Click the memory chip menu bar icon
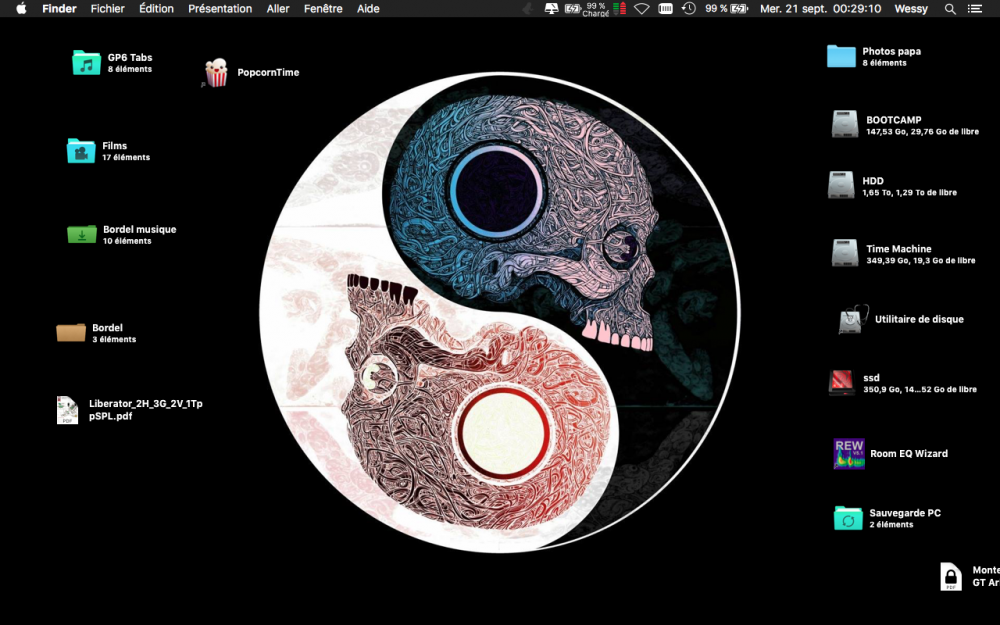1000x625 pixels. click(x=665, y=8)
